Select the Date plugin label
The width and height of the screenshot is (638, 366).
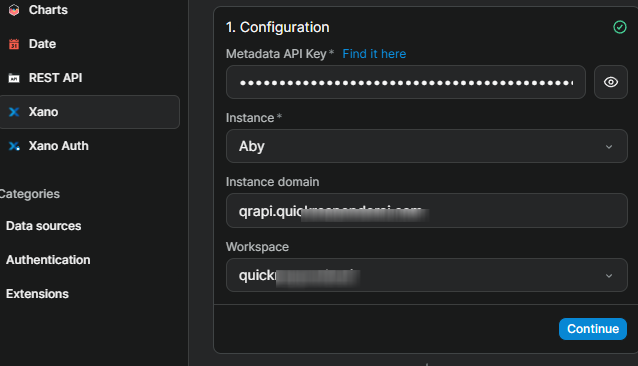(x=42, y=44)
